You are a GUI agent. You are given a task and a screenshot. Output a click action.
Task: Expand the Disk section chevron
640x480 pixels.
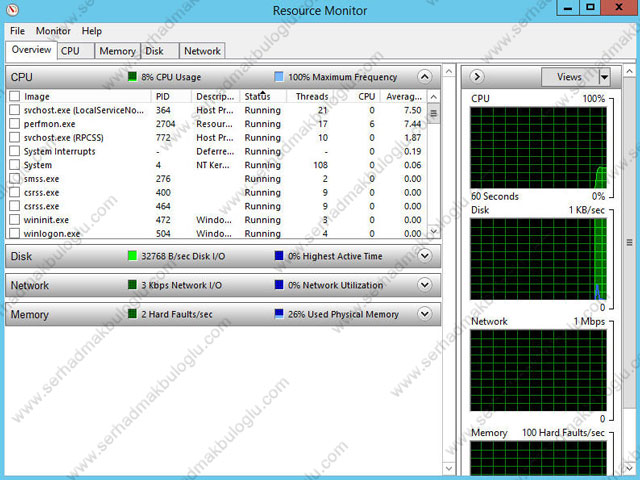[424, 256]
